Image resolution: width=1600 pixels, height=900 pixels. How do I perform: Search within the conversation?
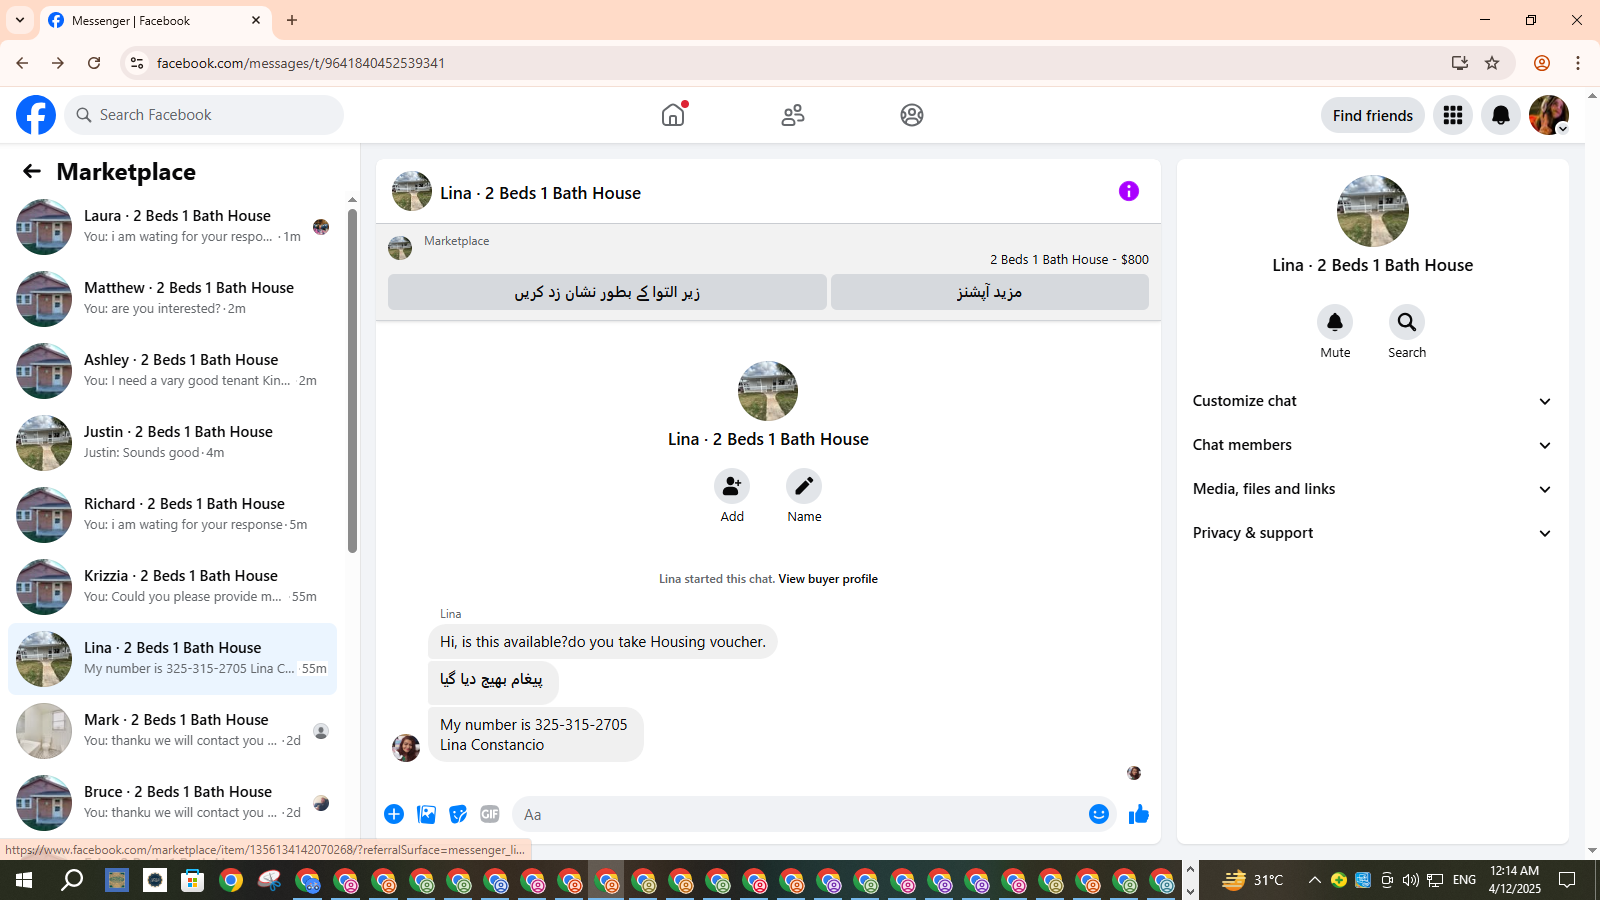1407,322
